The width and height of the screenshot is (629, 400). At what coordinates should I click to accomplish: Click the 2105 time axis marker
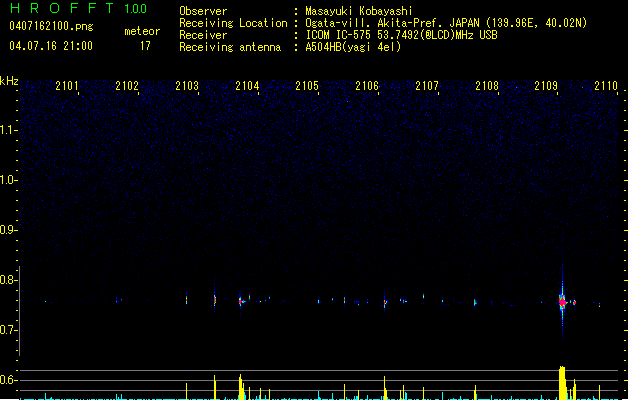tap(307, 86)
